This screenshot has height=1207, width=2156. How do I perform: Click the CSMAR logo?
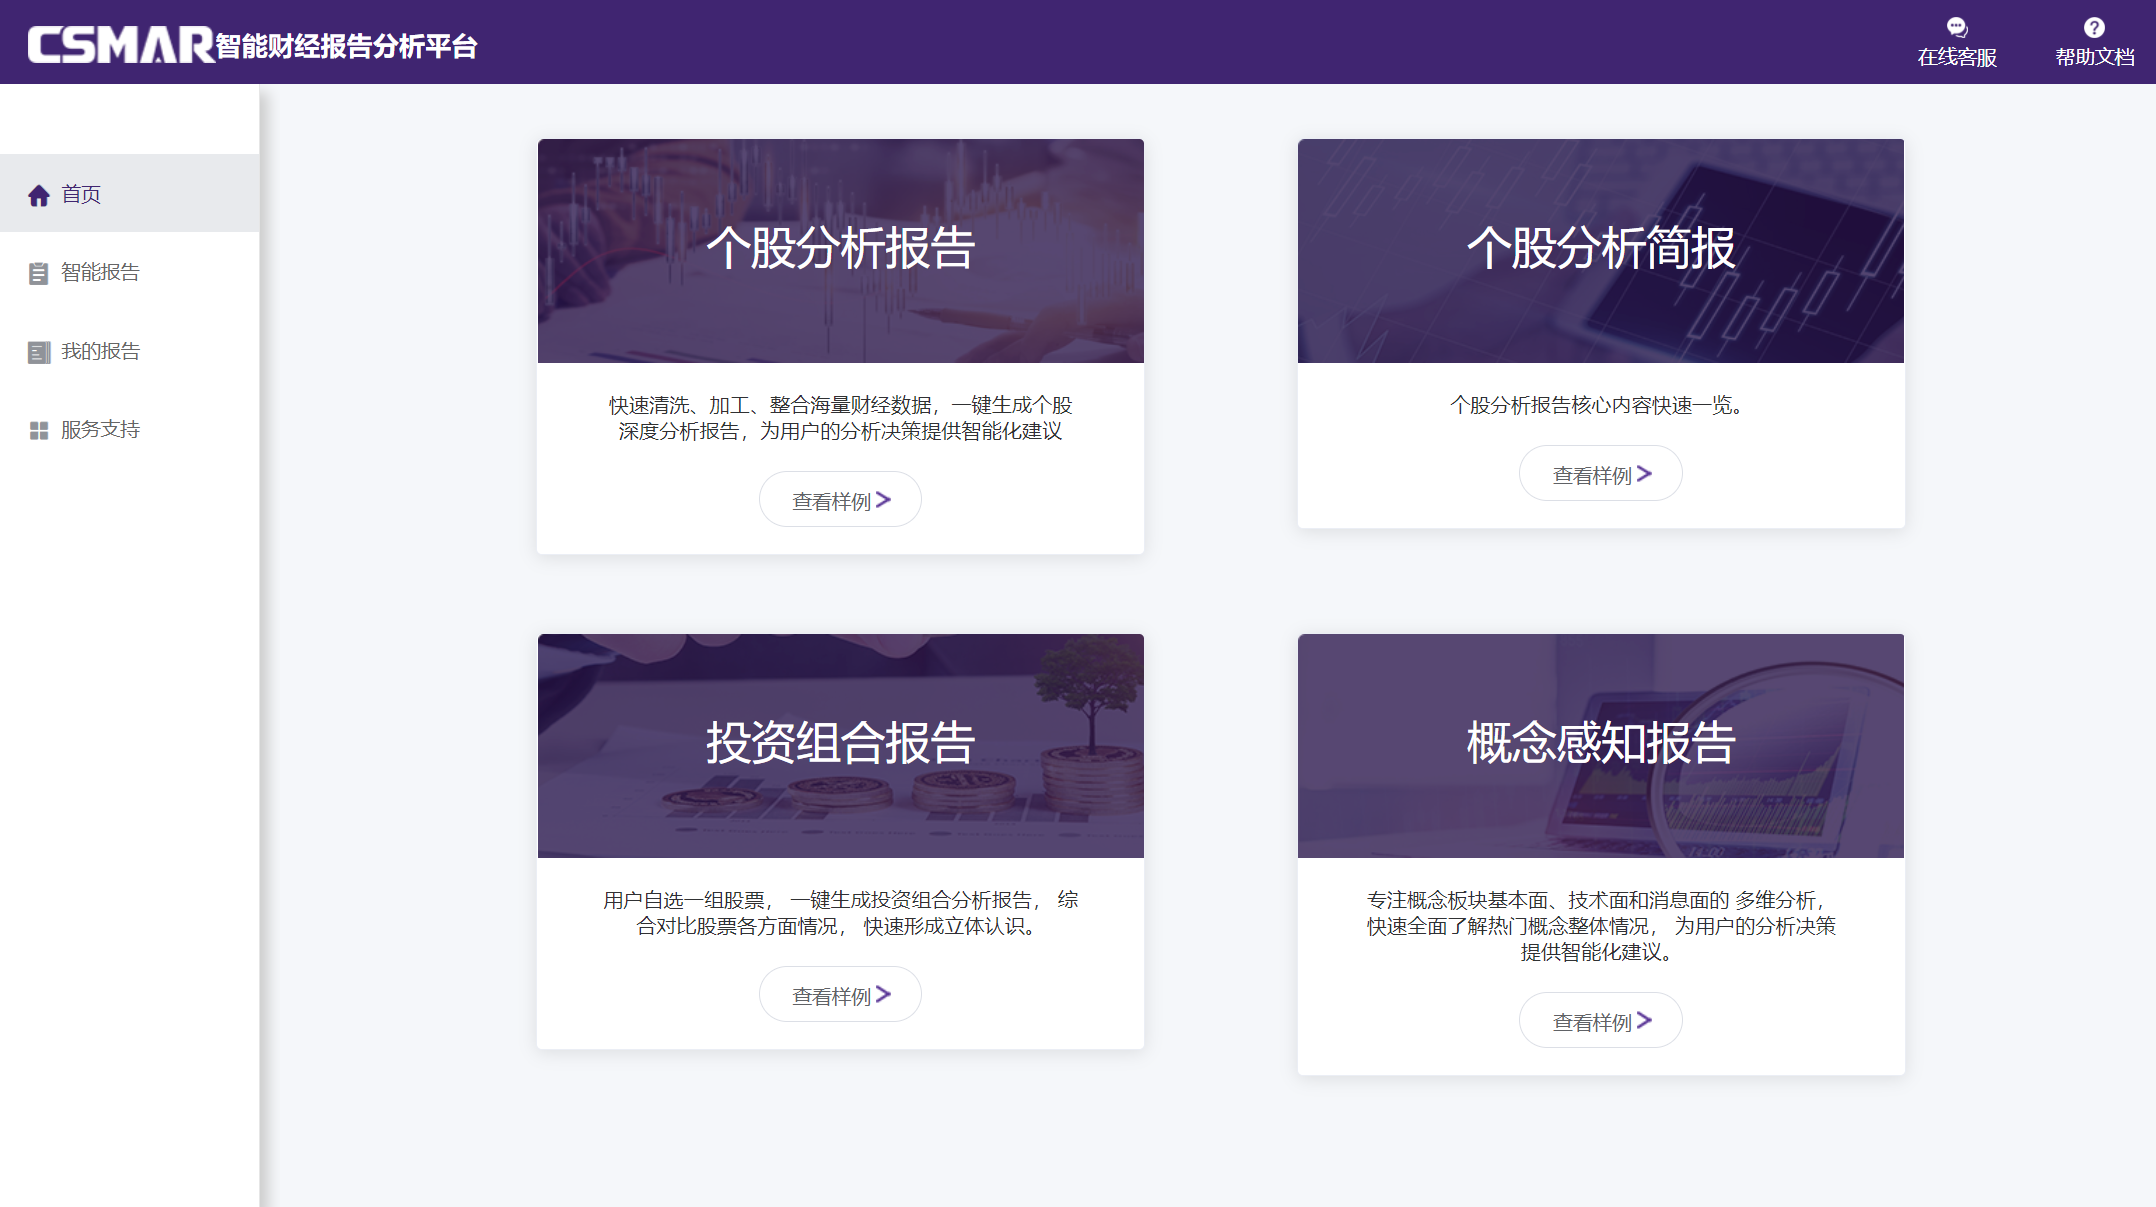121,45
